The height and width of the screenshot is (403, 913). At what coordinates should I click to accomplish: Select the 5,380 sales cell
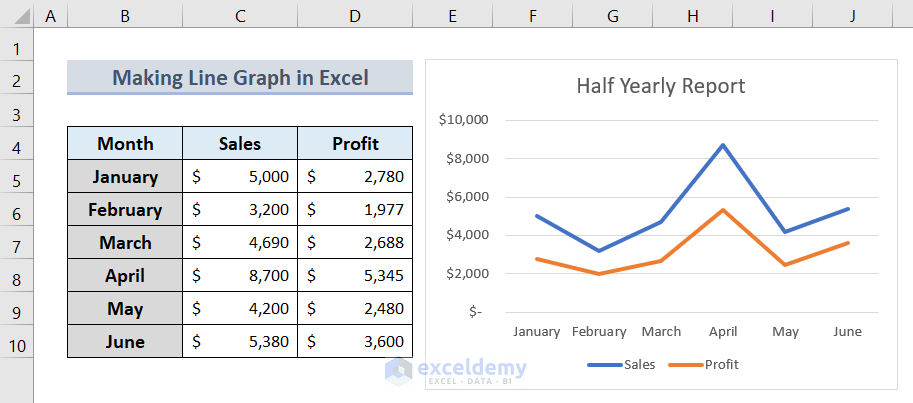pos(240,341)
